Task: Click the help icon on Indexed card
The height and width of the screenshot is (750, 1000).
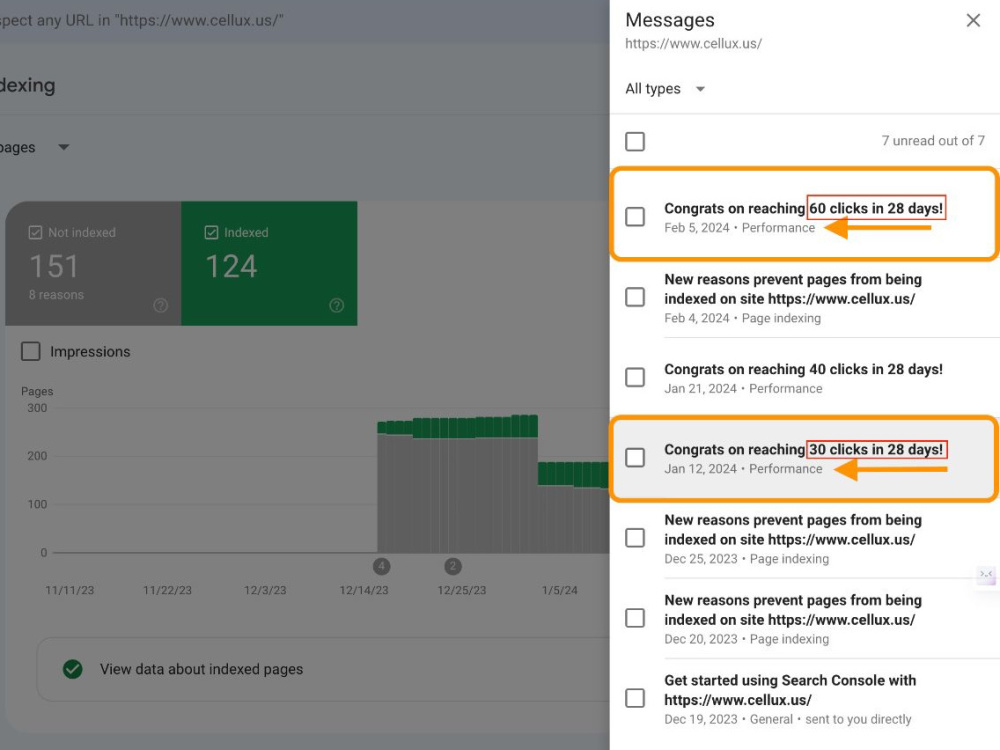Action: coord(337,305)
